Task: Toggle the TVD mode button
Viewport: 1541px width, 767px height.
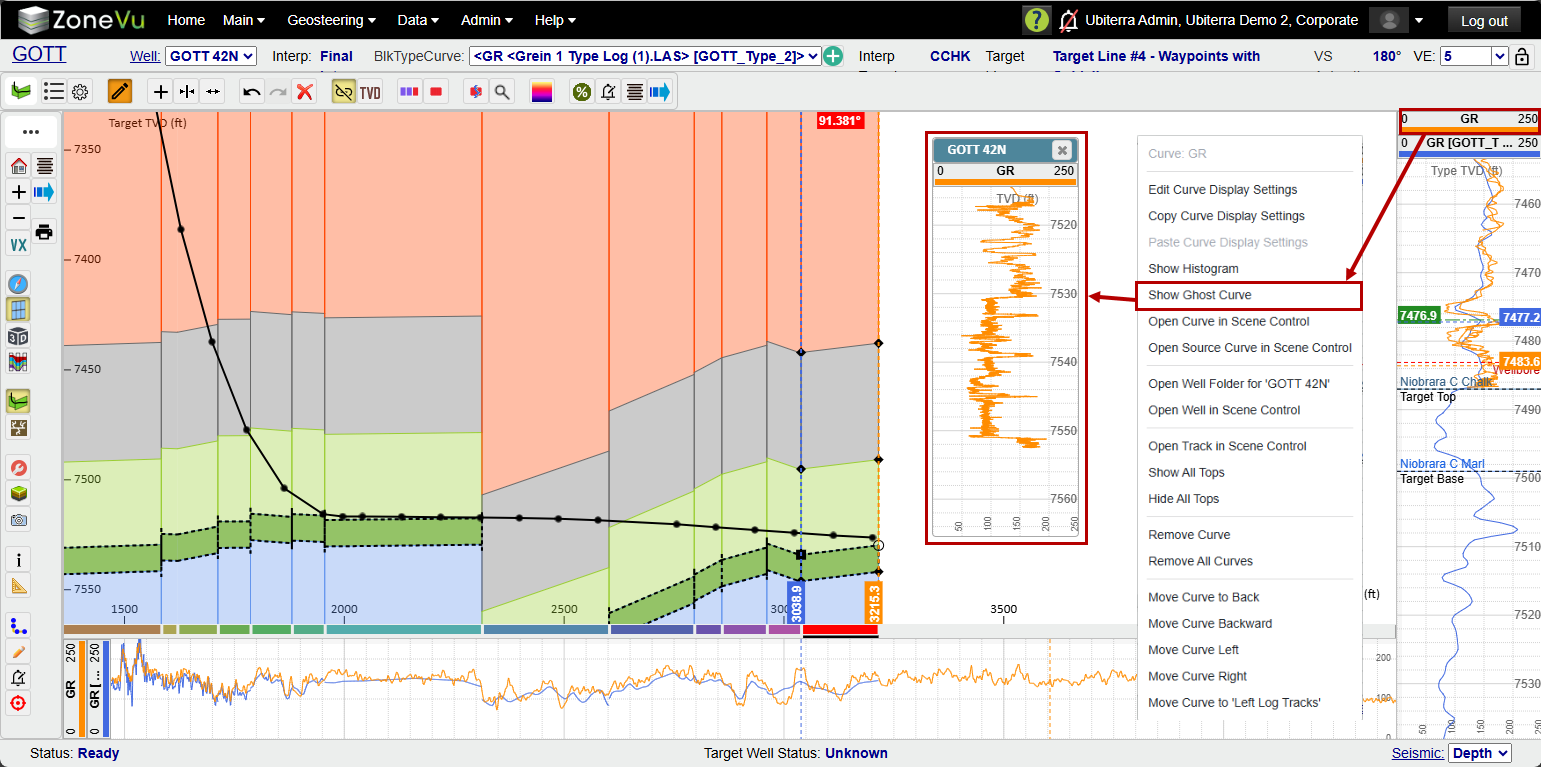Action: point(370,92)
